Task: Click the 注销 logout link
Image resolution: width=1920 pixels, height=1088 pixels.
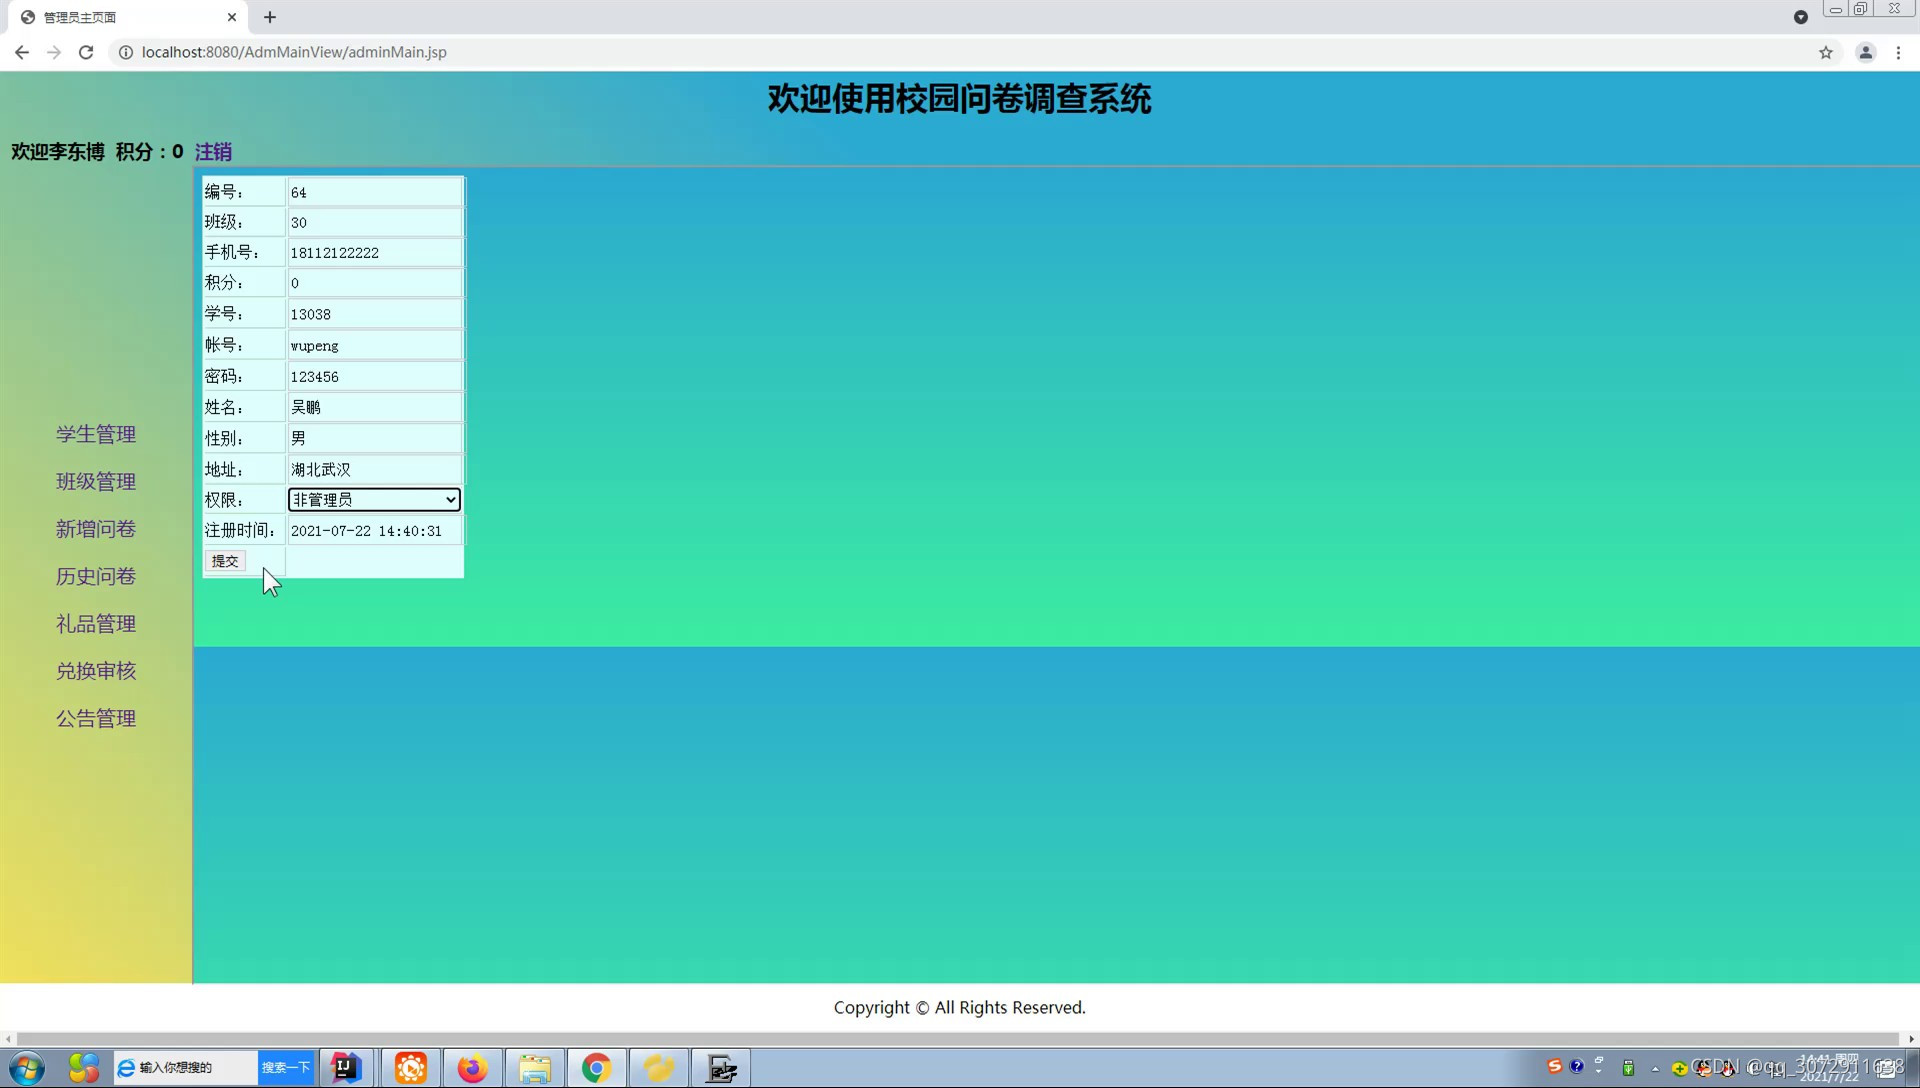Action: [x=213, y=152]
